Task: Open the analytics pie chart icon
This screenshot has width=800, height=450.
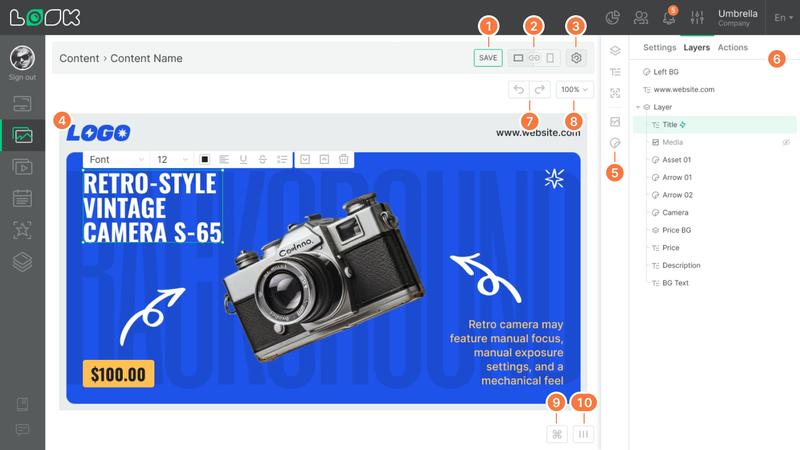Action: [x=612, y=17]
